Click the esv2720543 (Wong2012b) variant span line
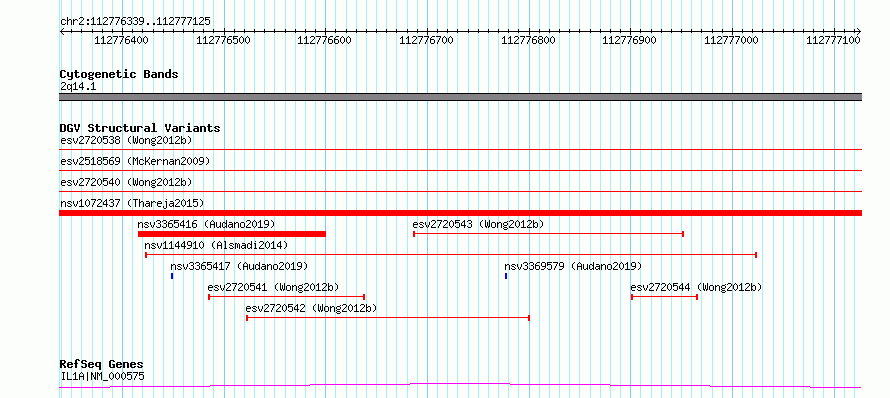890x398 pixels. pyautogui.click(x=548, y=234)
